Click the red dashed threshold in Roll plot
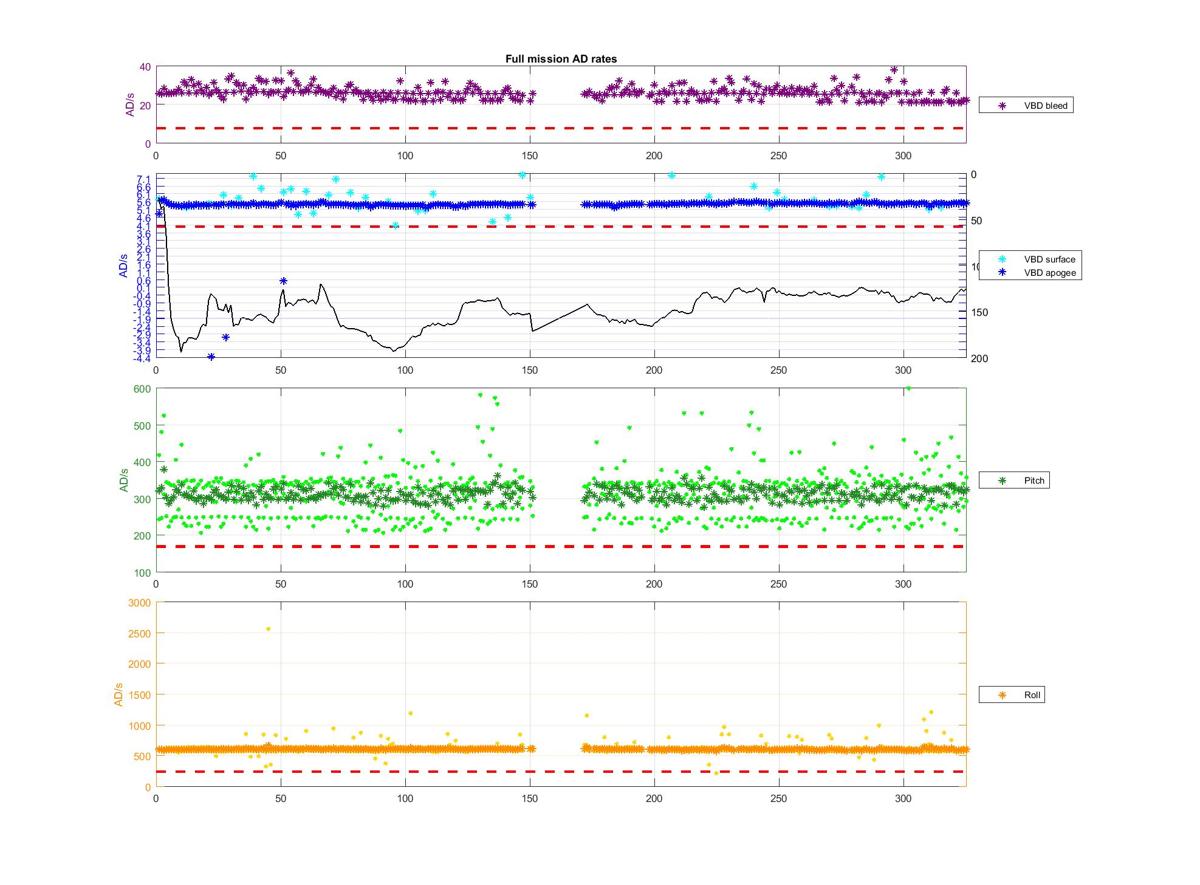 click(560, 772)
